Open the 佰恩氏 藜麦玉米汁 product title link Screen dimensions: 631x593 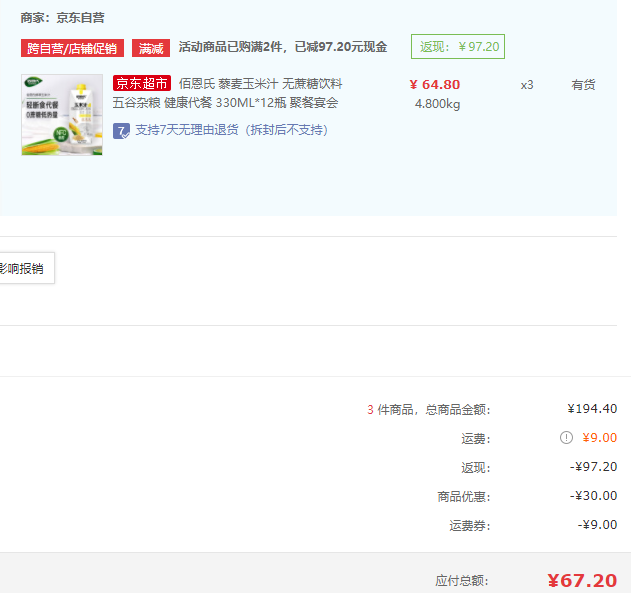[260, 84]
